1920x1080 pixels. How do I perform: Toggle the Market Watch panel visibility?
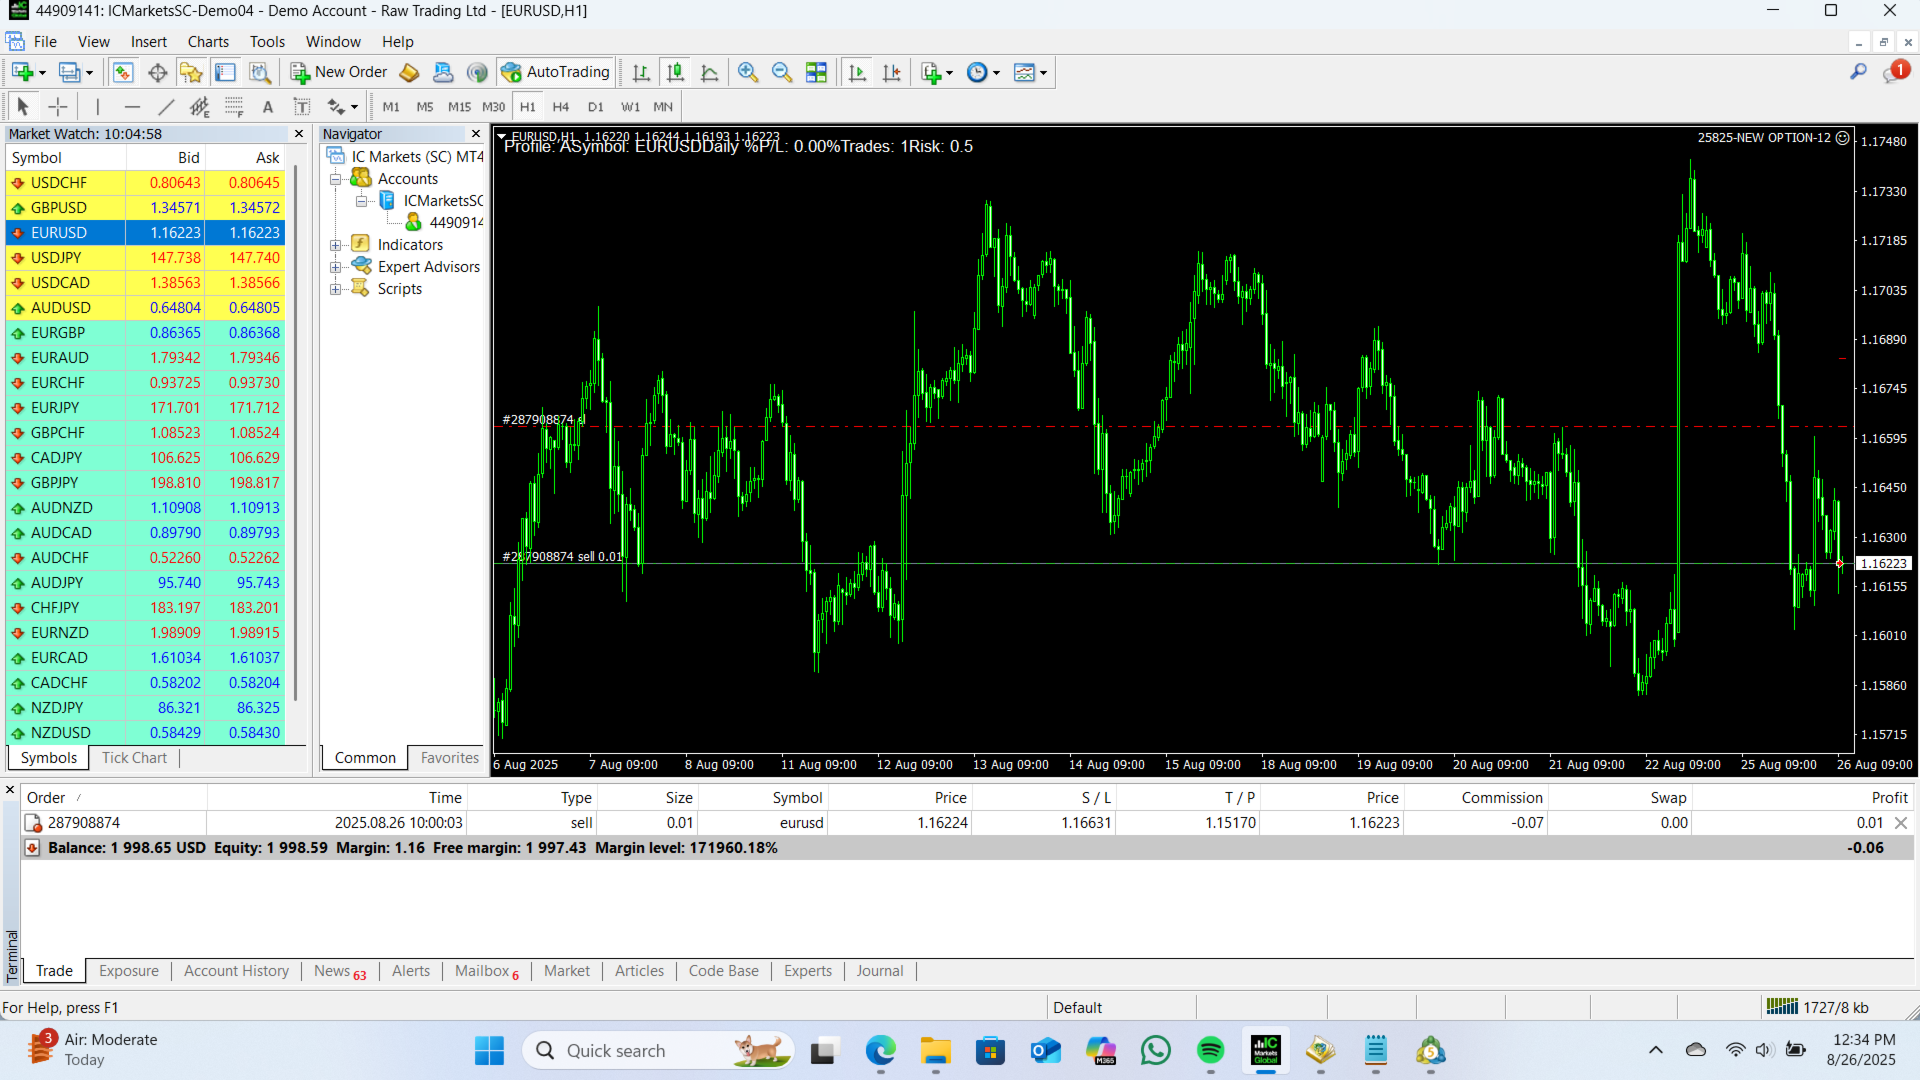click(x=122, y=72)
